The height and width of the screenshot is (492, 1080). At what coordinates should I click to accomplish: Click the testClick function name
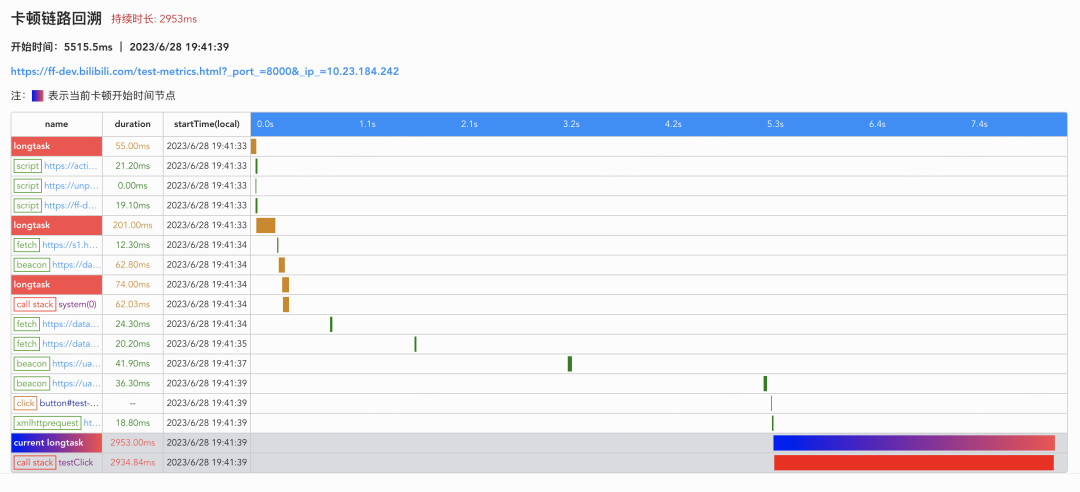pos(76,462)
